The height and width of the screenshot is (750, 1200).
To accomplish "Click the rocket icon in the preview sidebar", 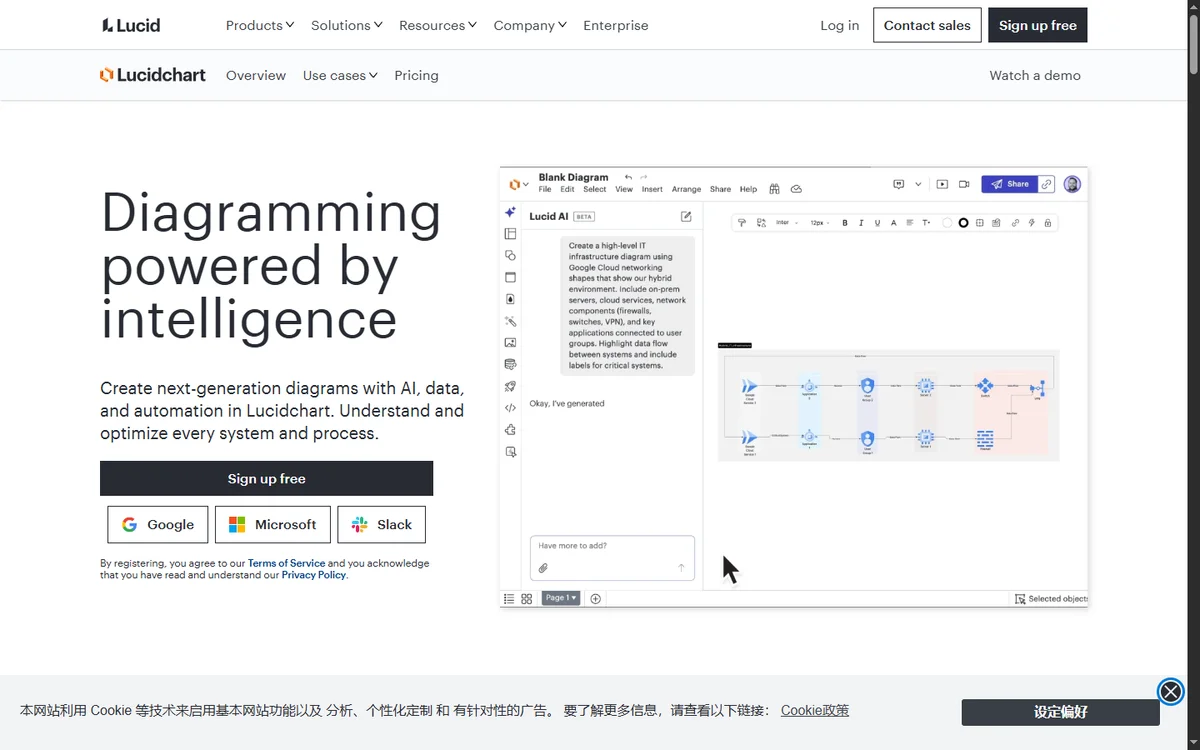I will (x=510, y=386).
